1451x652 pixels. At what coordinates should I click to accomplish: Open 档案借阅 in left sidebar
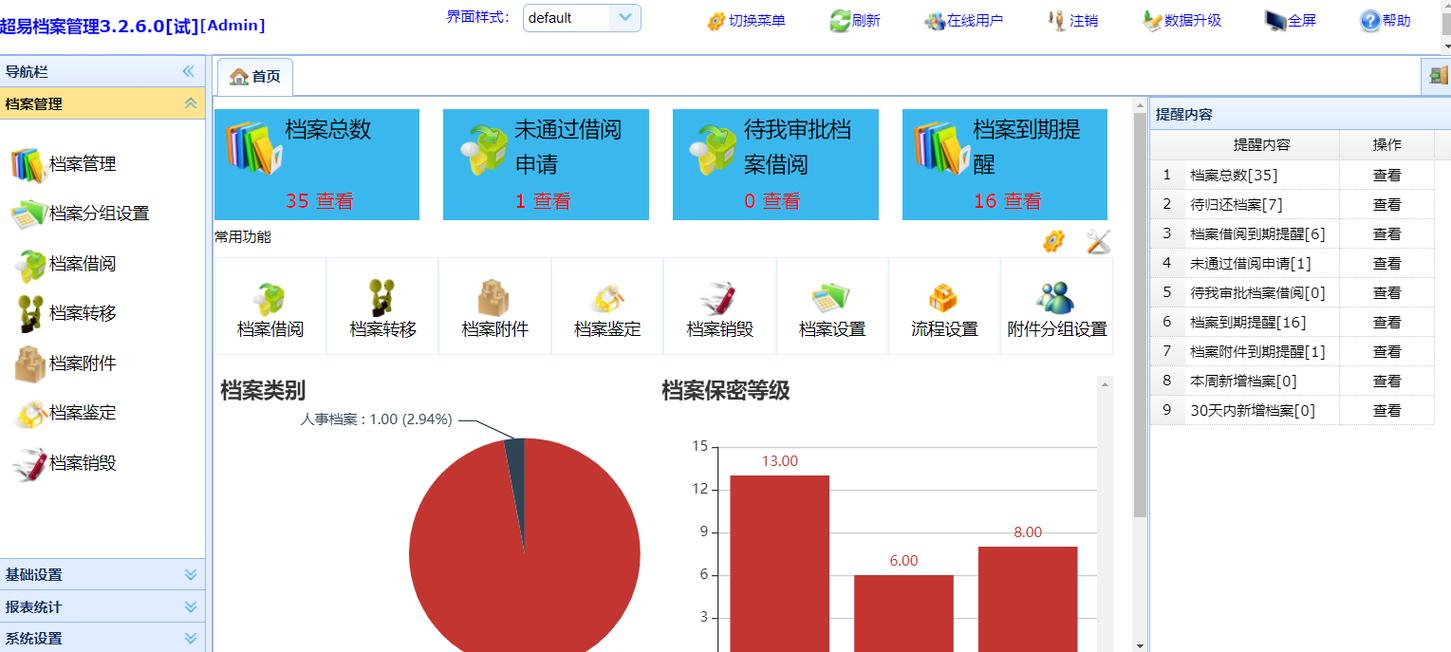point(65,264)
